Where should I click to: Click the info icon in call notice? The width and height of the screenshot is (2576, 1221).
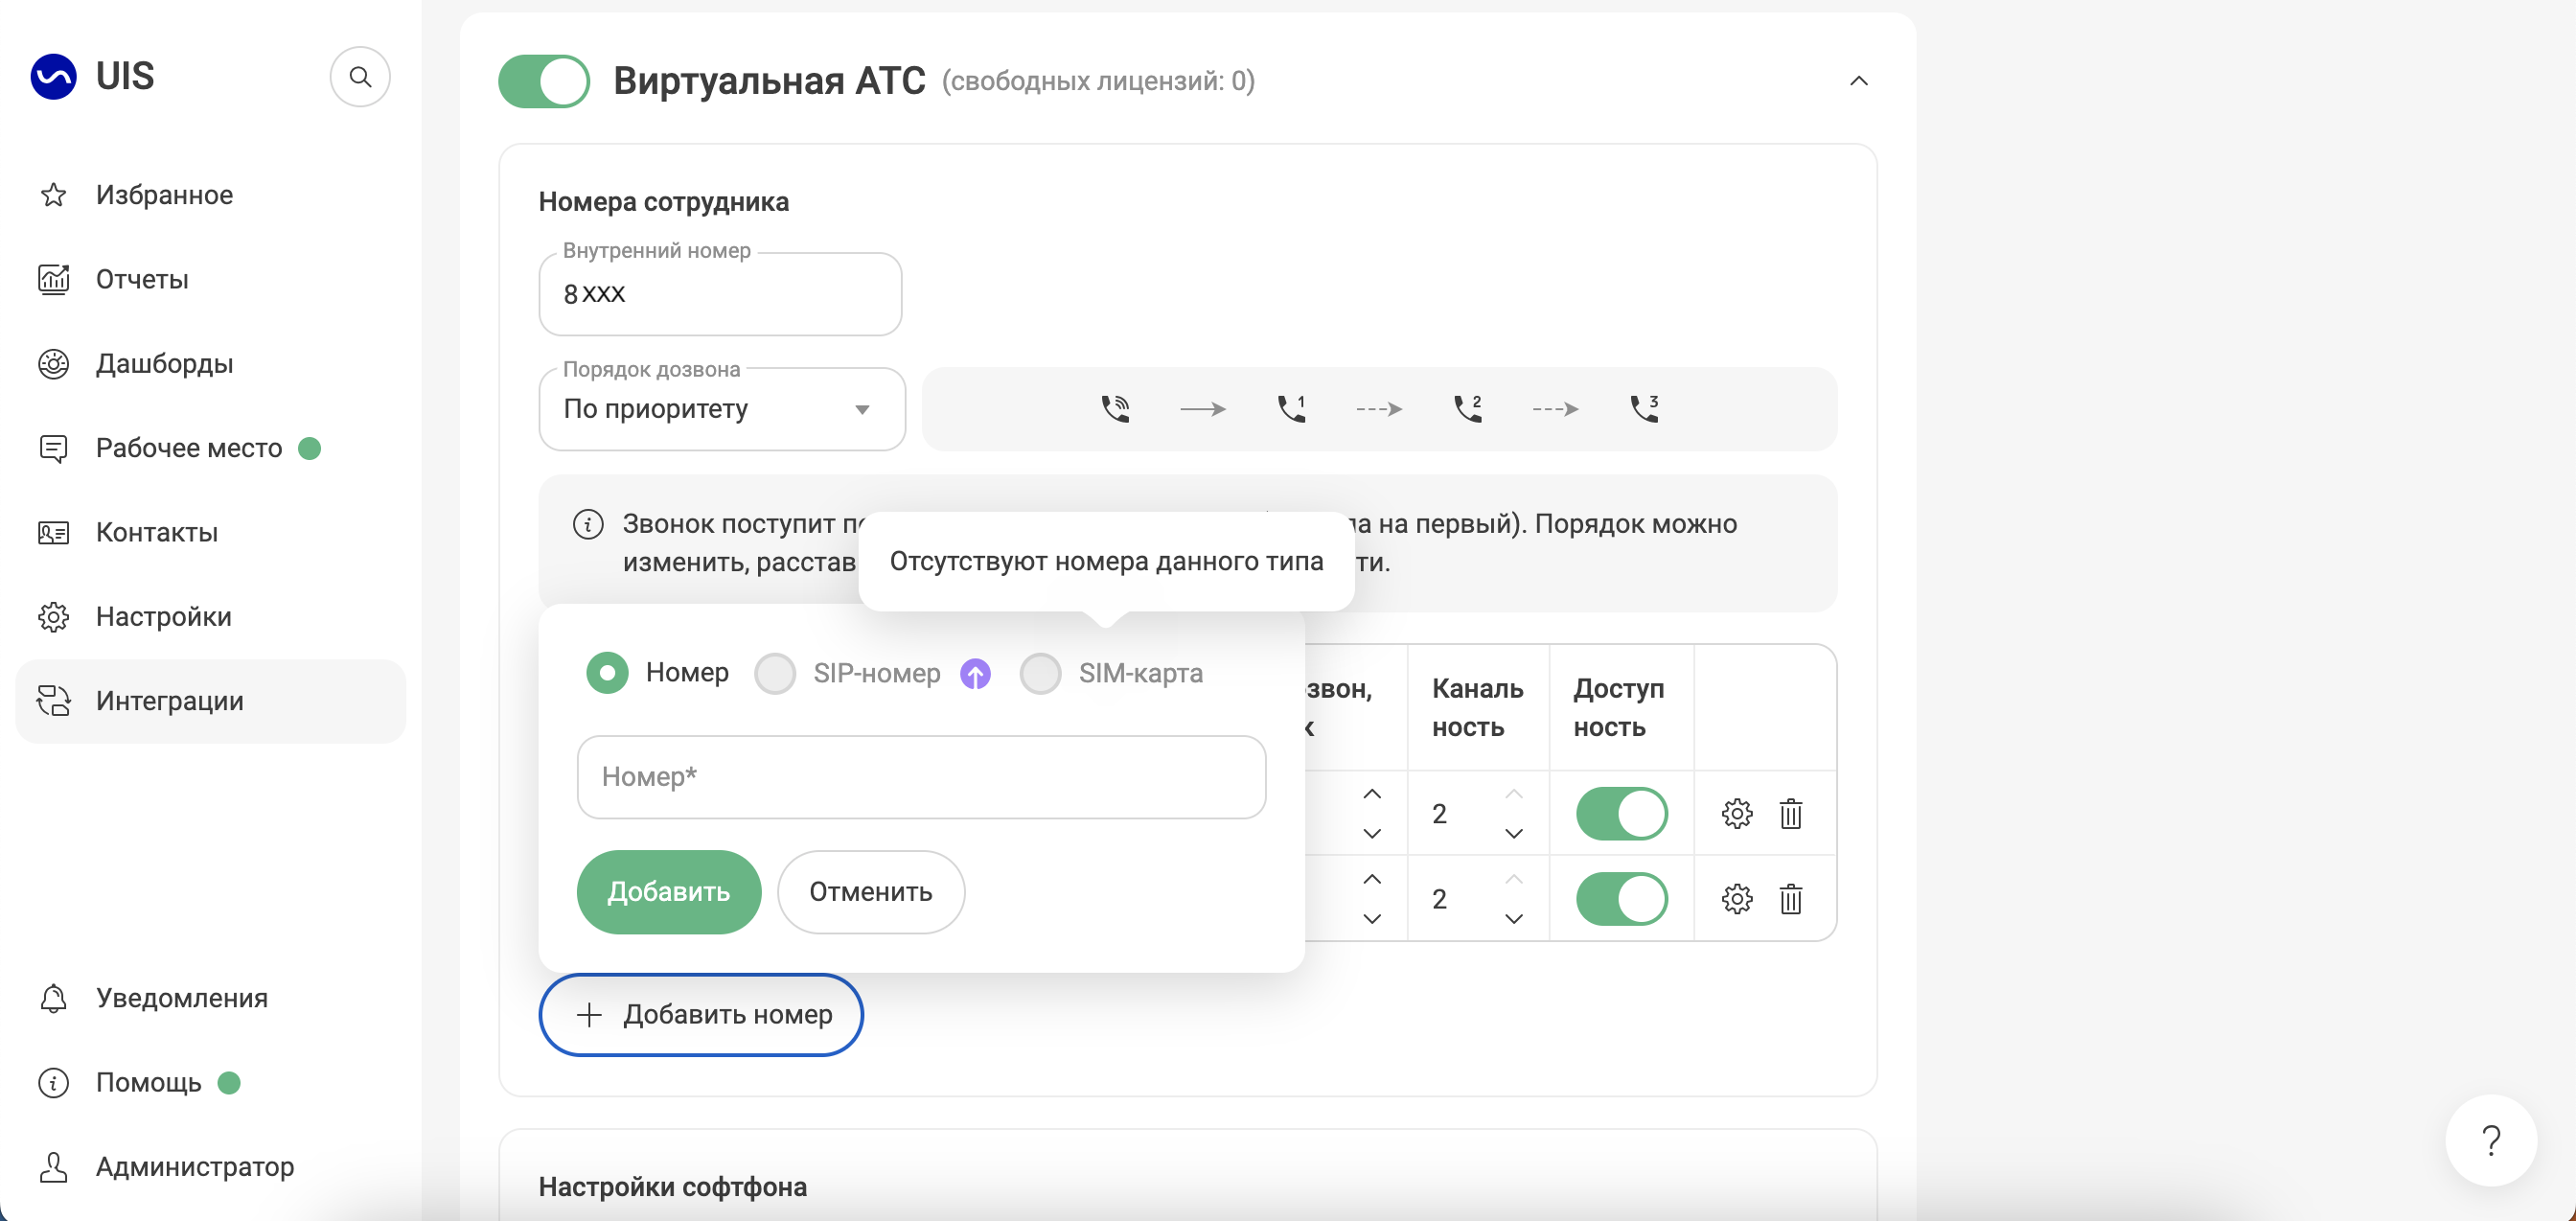coord(588,524)
